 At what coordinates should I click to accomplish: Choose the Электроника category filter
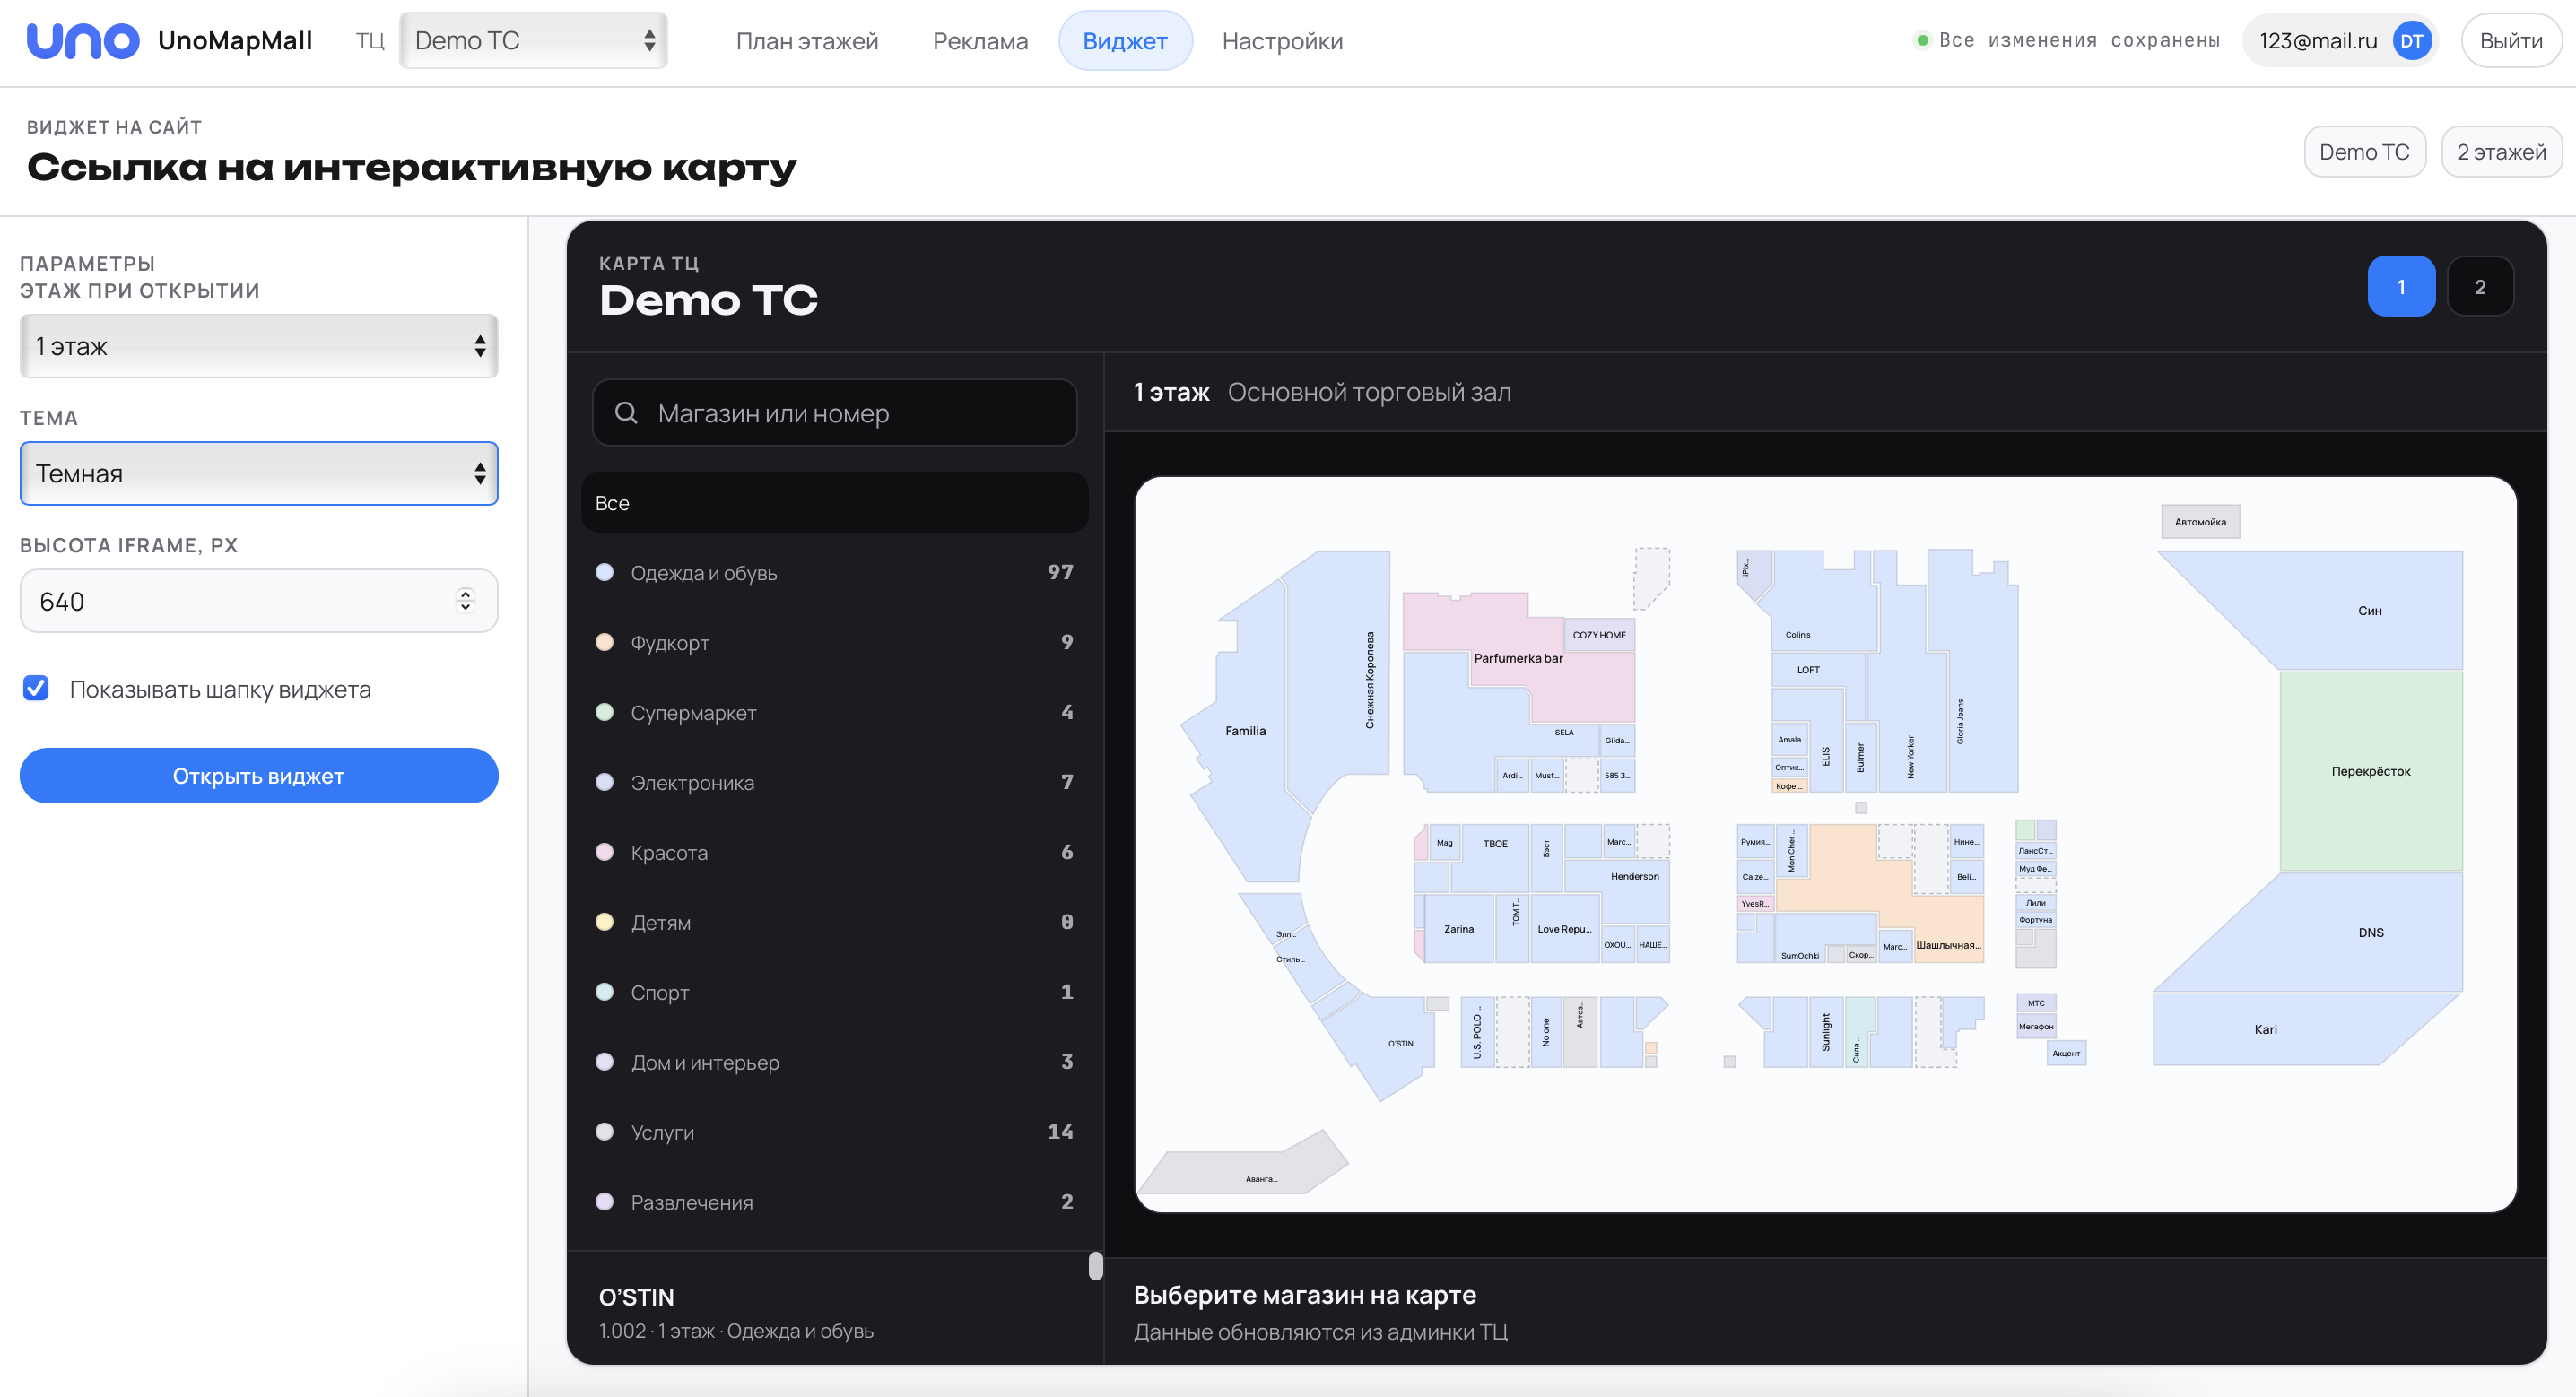(835, 783)
